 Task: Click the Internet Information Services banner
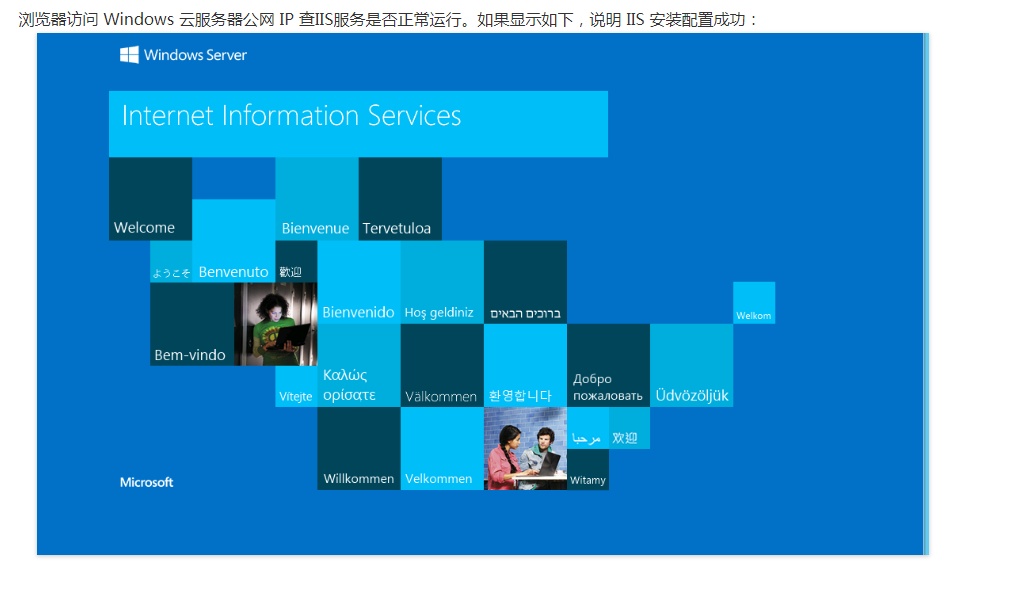pyautogui.click(x=358, y=124)
